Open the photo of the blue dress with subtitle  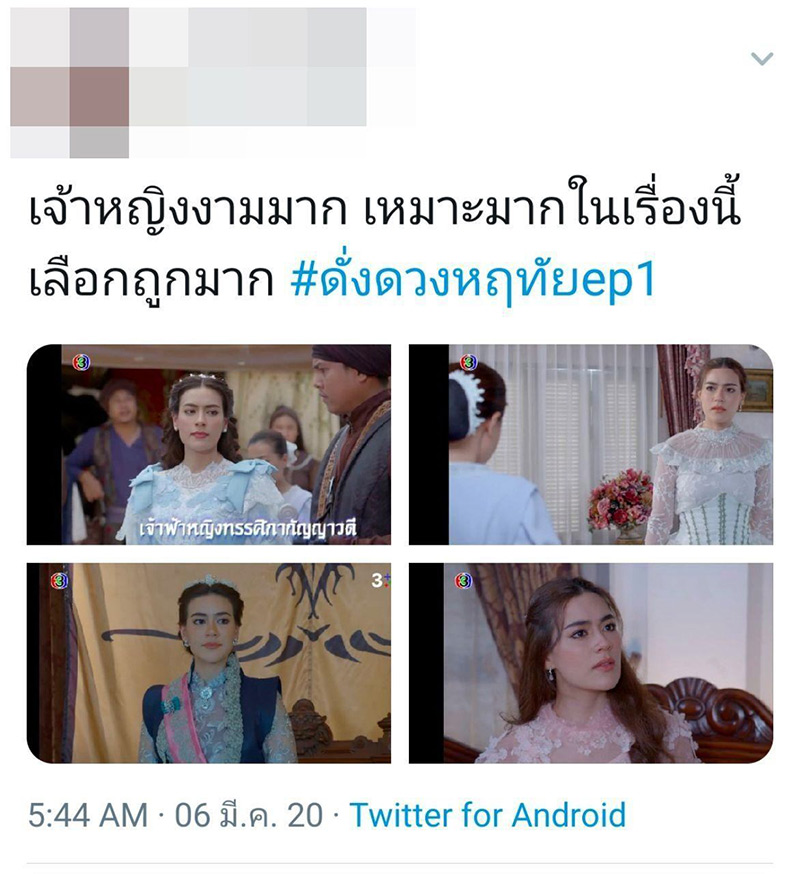pyautogui.click(x=209, y=444)
